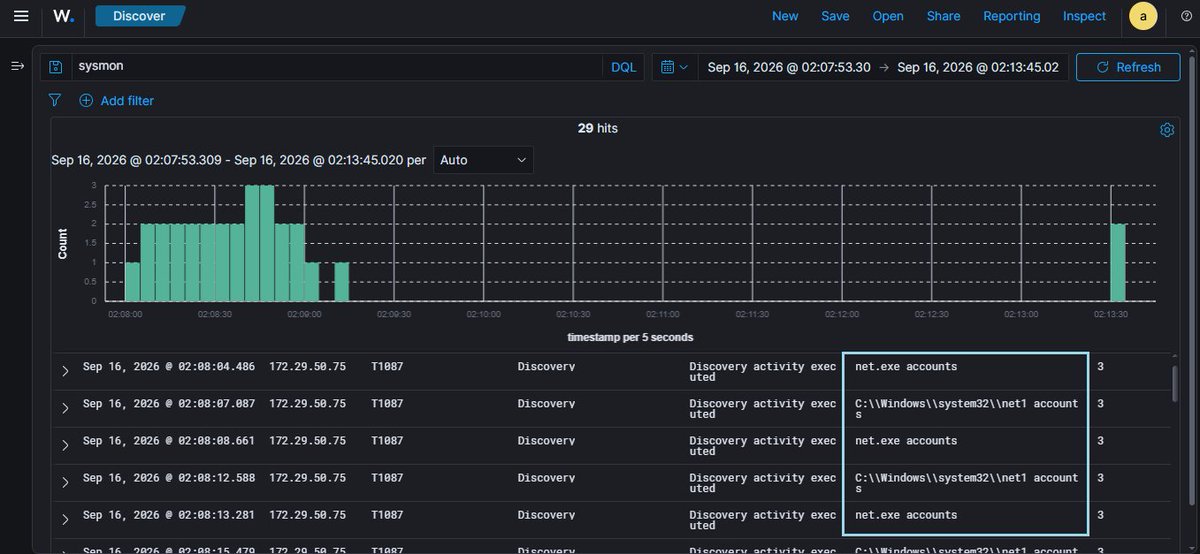Click the saved query disk icon
1200x554 pixels.
click(x=56, y=67)
